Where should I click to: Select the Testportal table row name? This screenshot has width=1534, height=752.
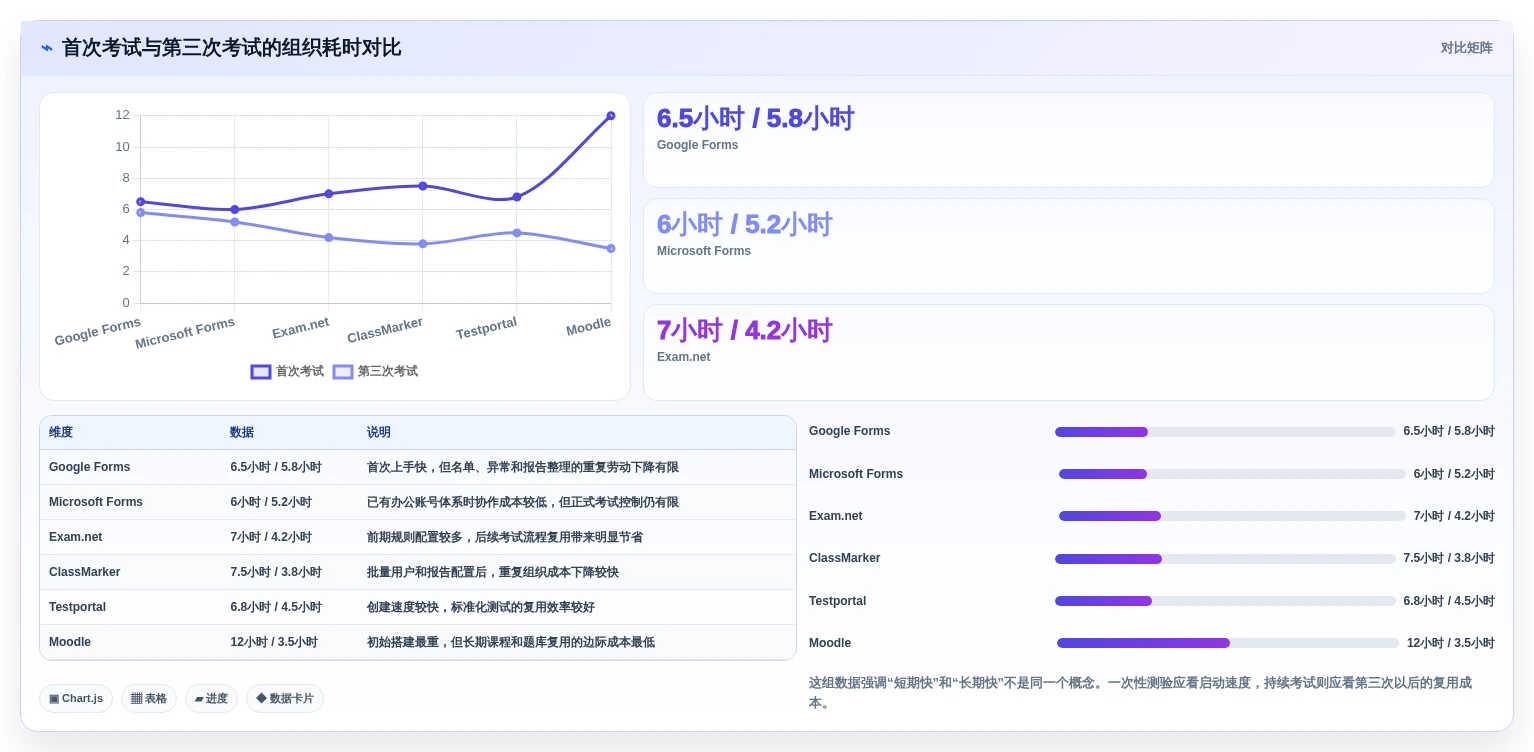click(x=77, y=607)
